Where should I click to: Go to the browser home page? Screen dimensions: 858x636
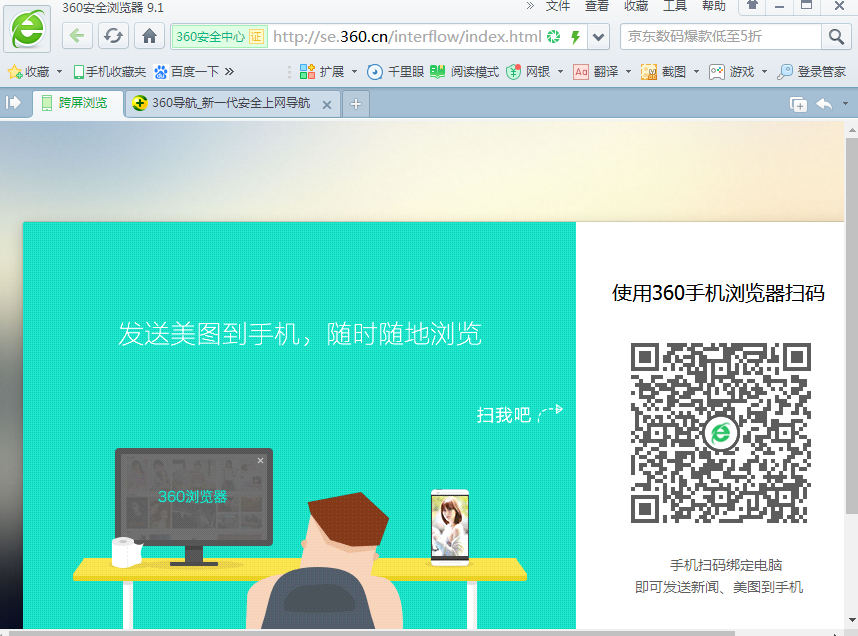coord(149,37)
